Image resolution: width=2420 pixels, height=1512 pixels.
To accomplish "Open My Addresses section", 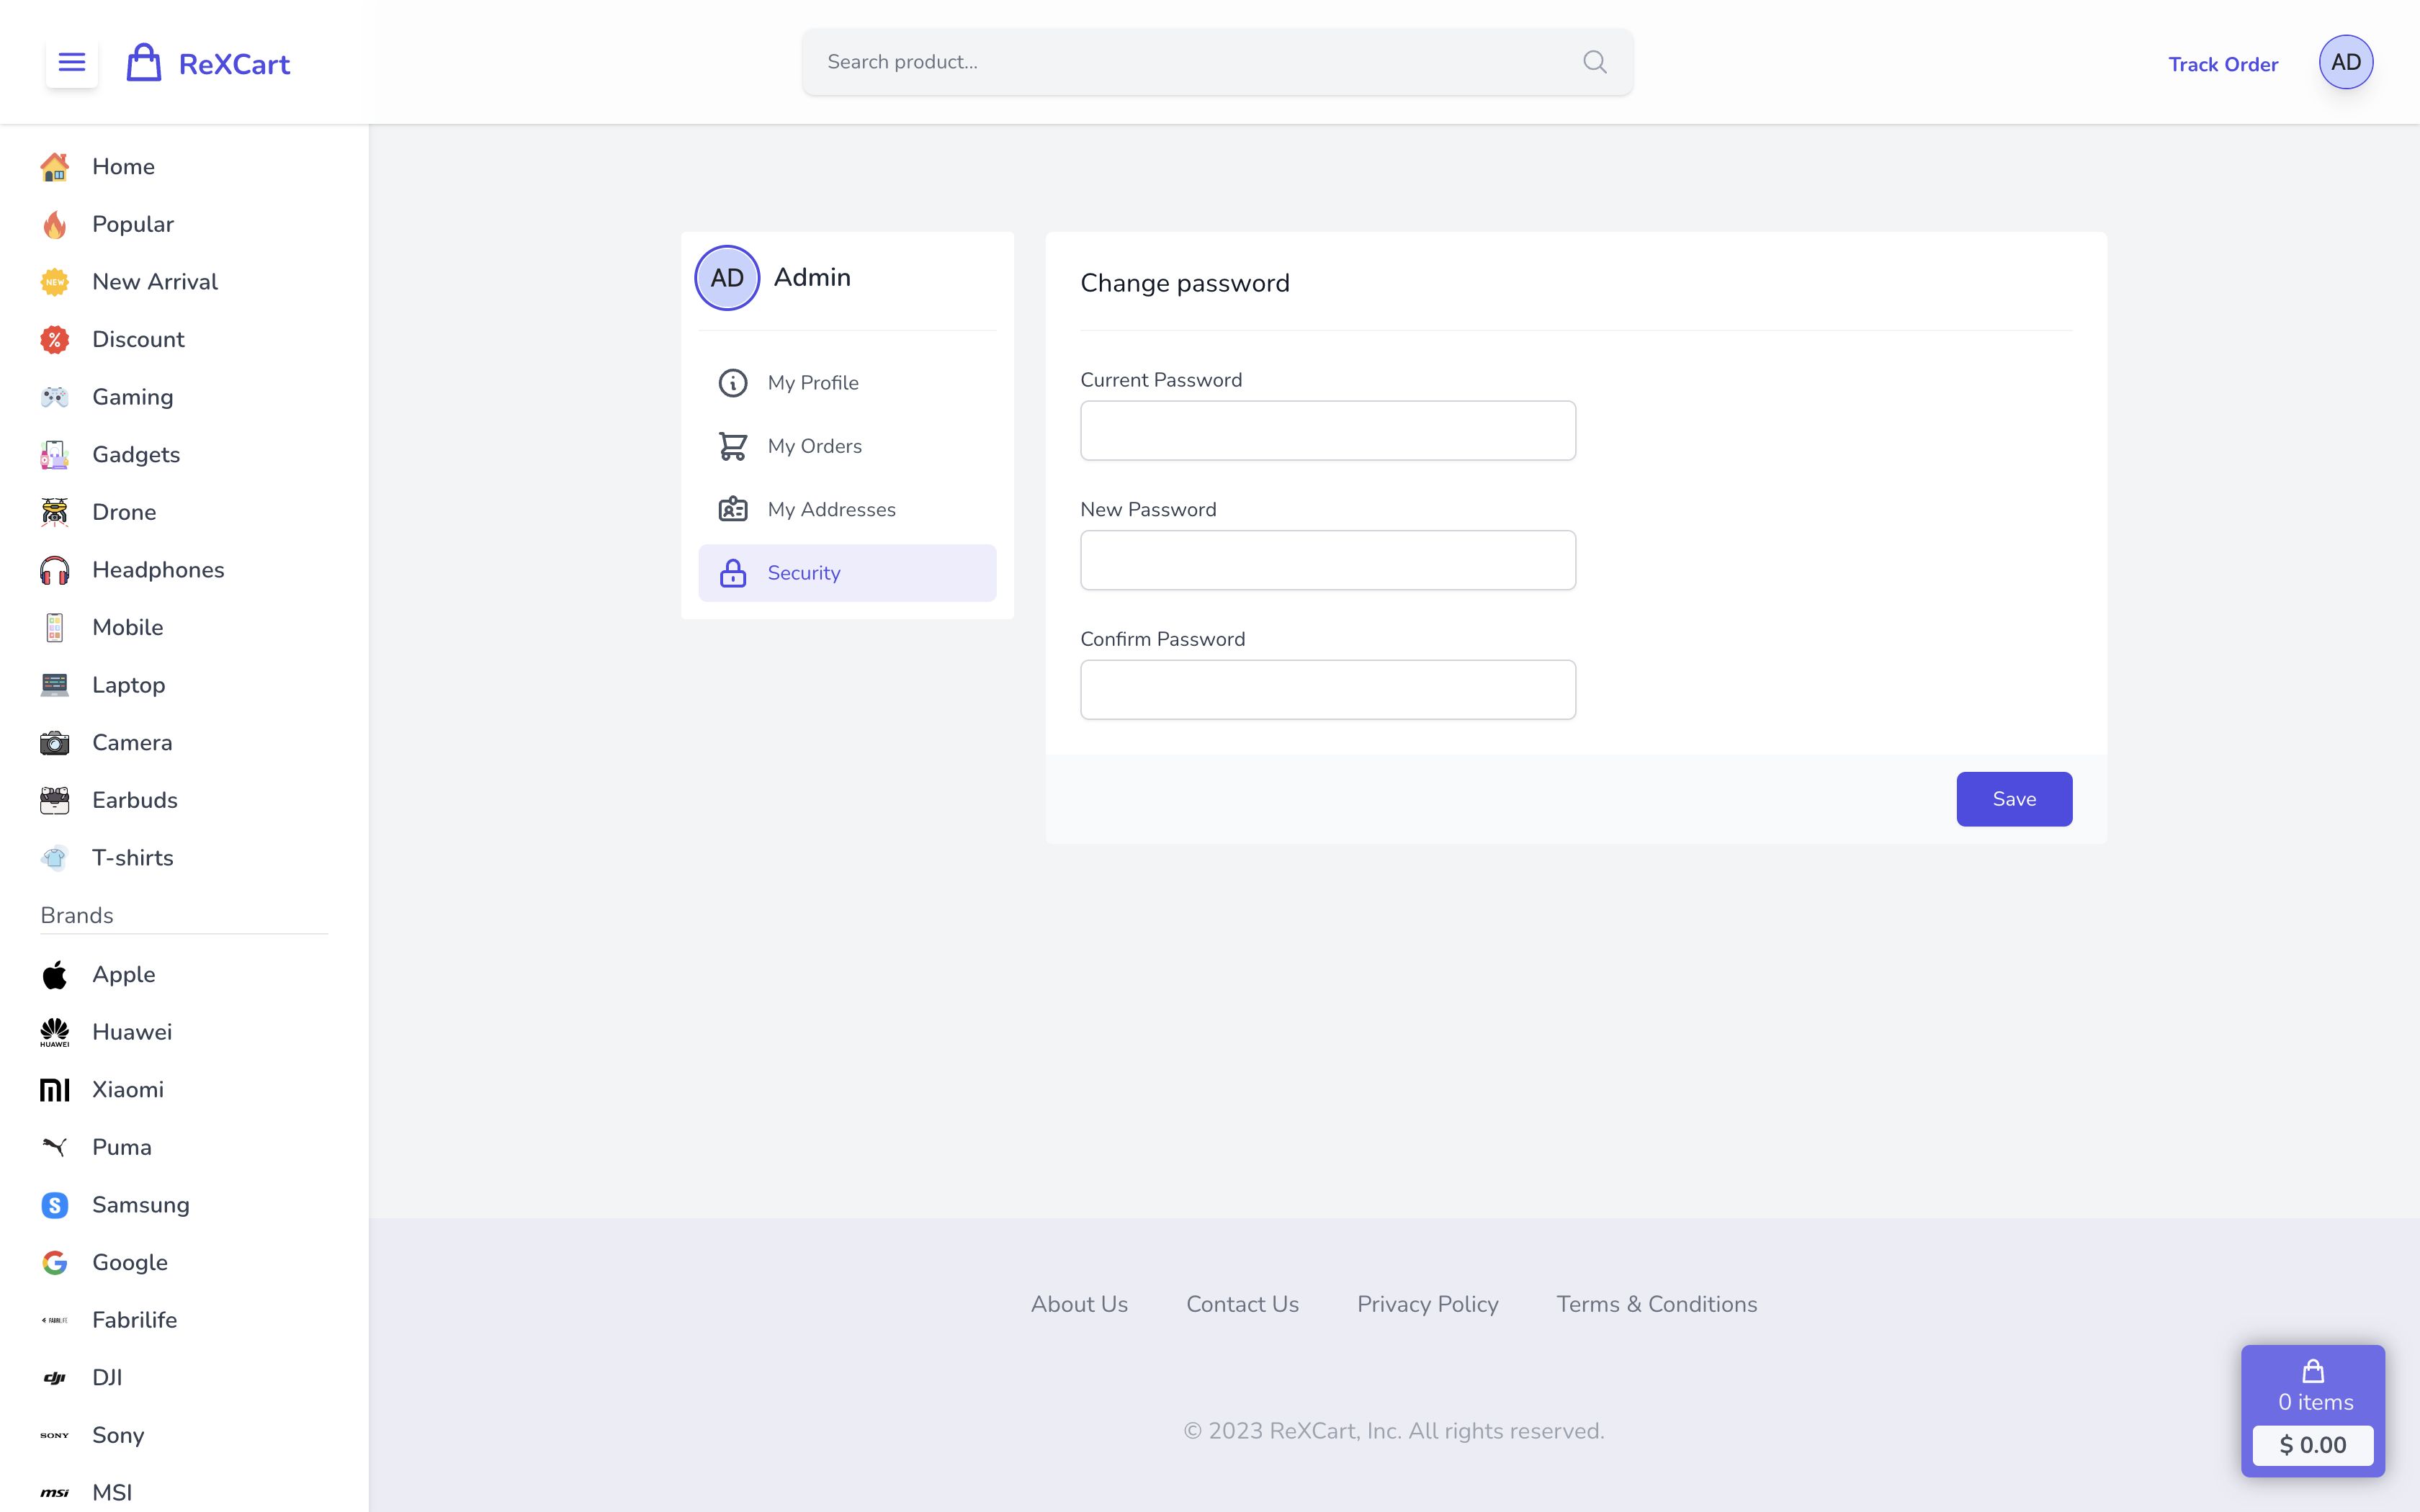I will click(847, 509).
